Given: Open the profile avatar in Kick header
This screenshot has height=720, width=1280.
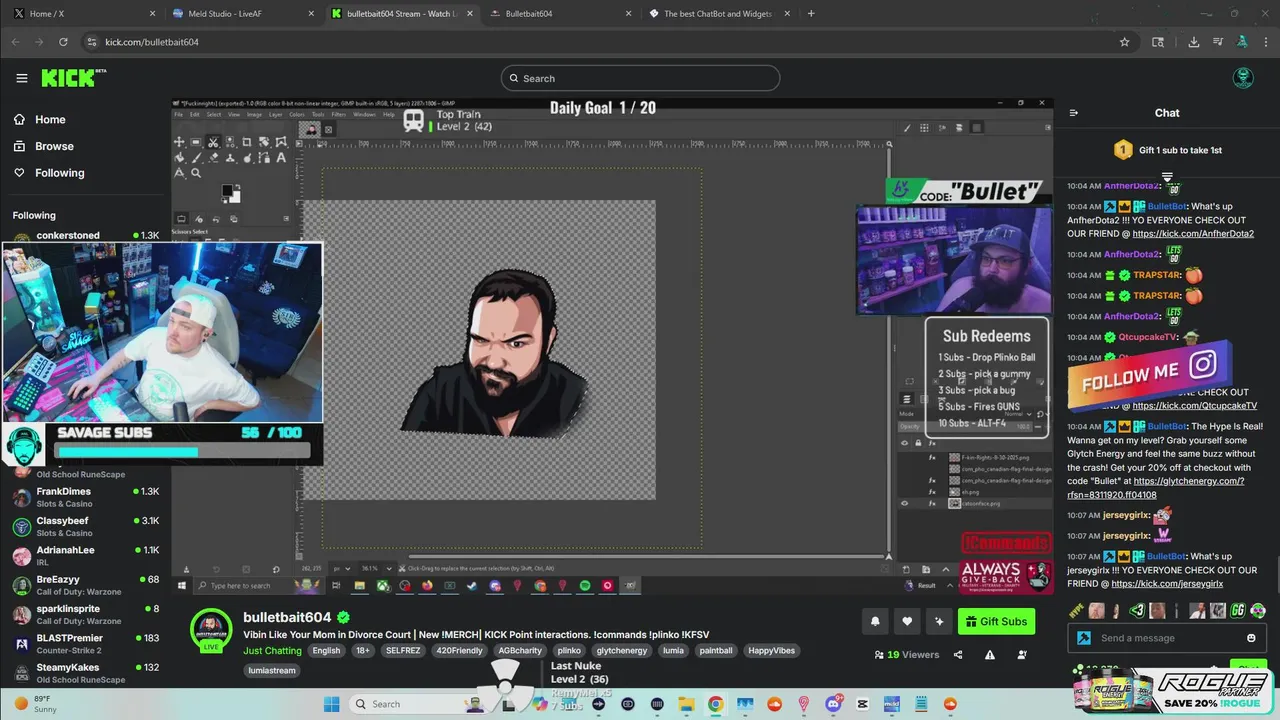Looking at the screenshot, I should pyautogui.click(x=1243, y=78).
